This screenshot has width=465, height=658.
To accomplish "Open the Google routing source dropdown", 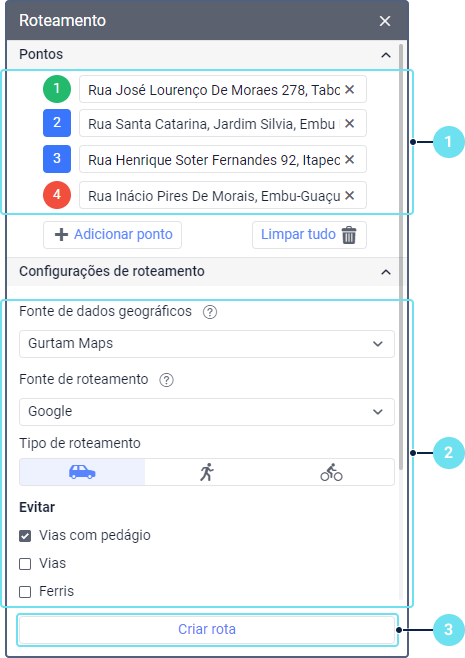I will [x=206, y=412].
